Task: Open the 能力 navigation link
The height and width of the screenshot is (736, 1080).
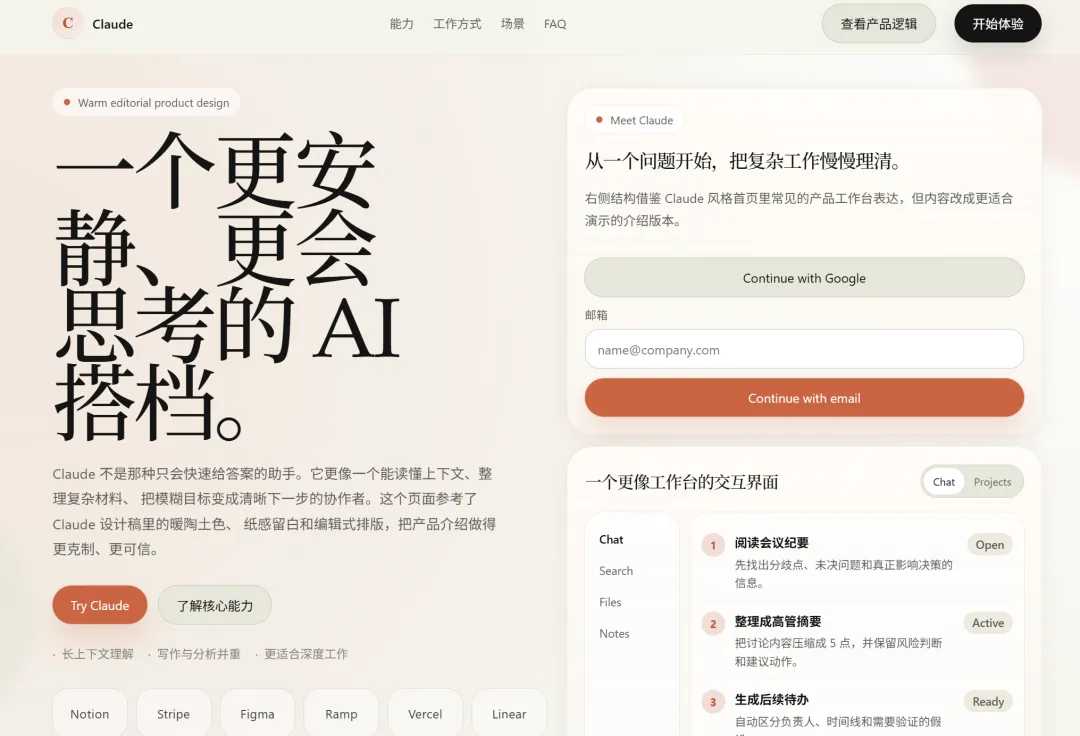Action: (402, 24)
